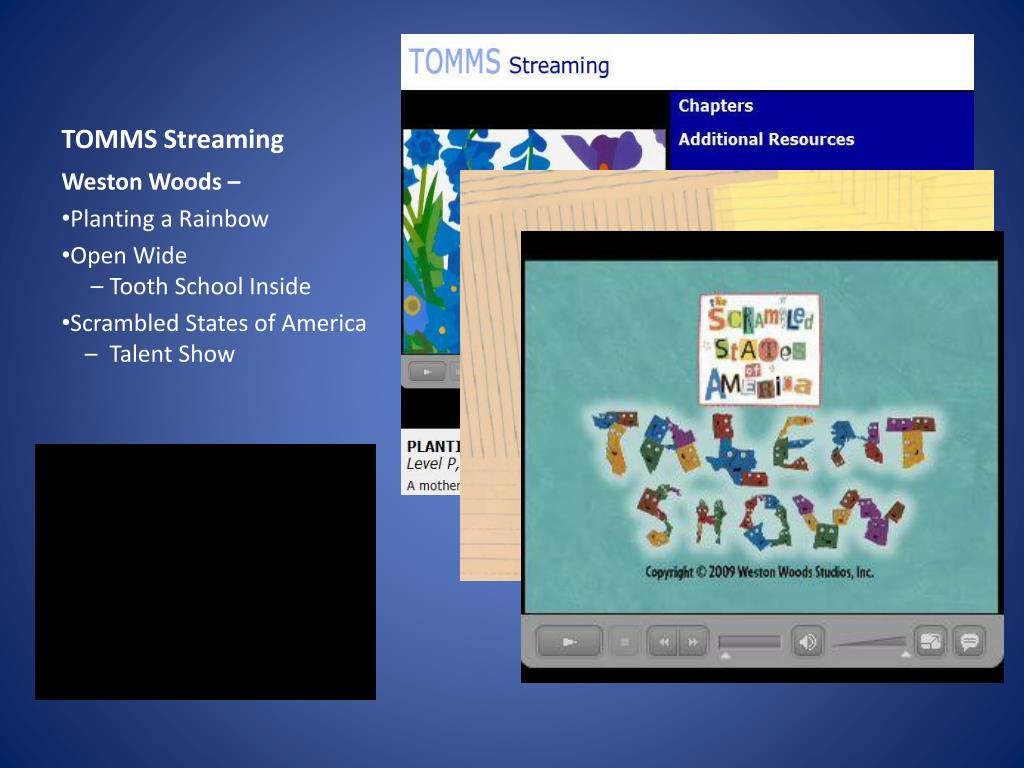Click the 'PLANTI' video title text
The width and height of the screenshot is (1024, 768).
point(434,447)
